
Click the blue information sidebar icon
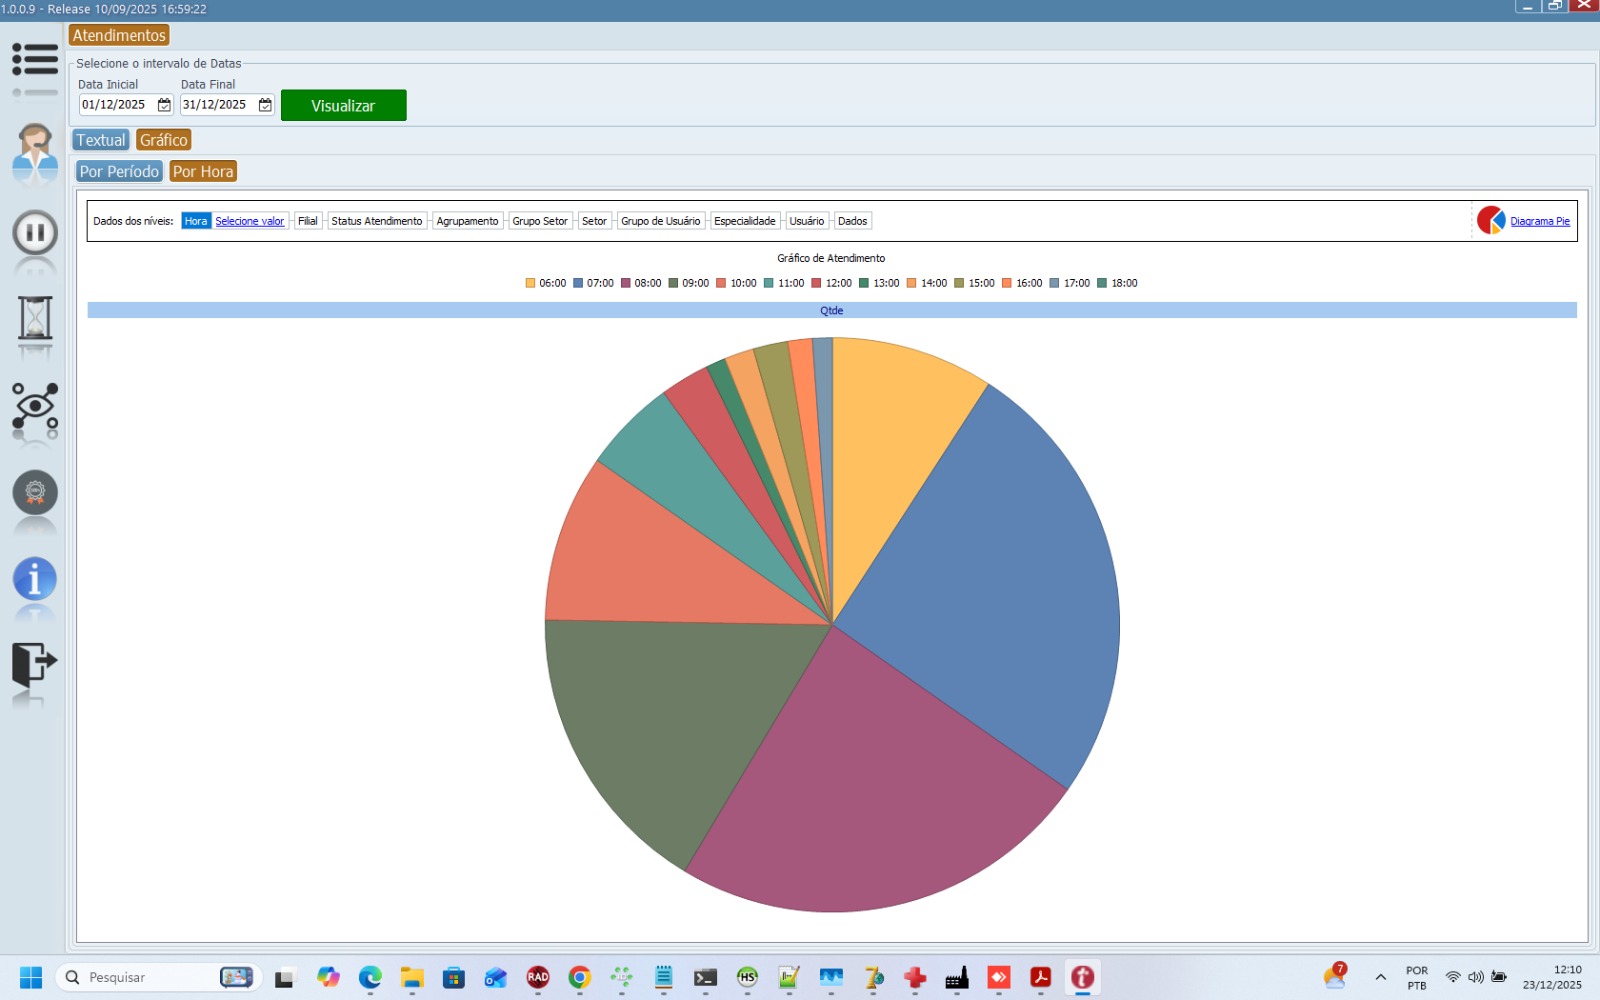(35, 579)
